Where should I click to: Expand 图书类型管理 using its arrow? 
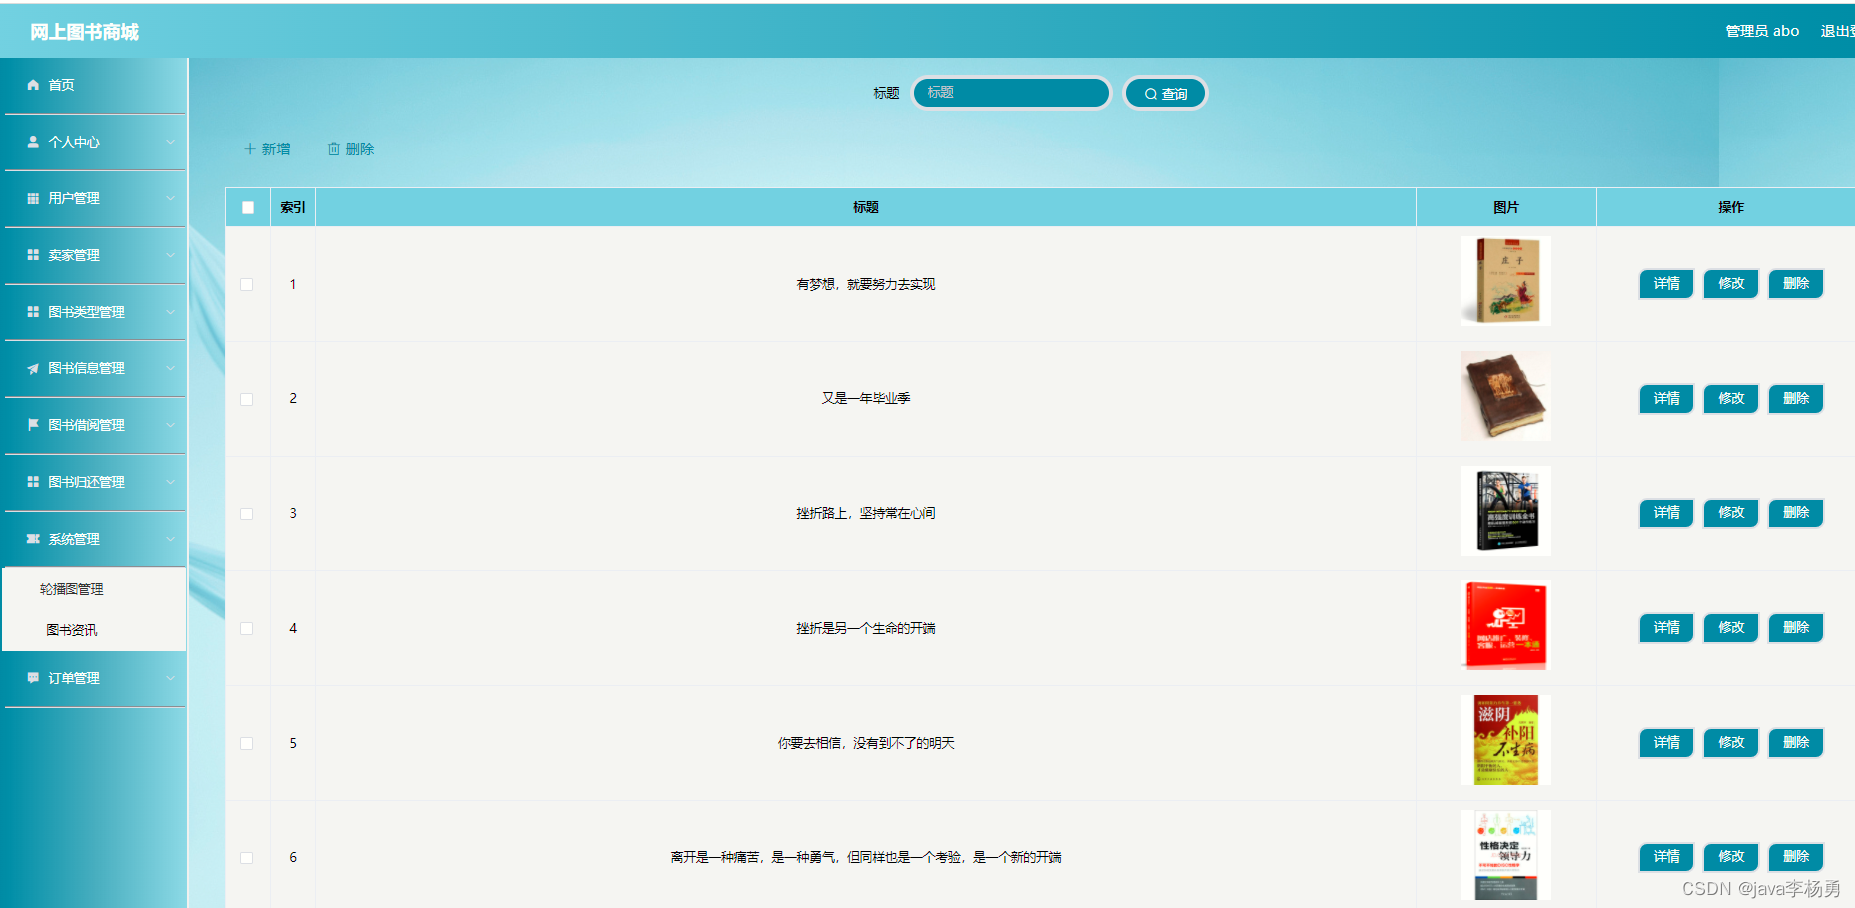click(x=170, y=312)
